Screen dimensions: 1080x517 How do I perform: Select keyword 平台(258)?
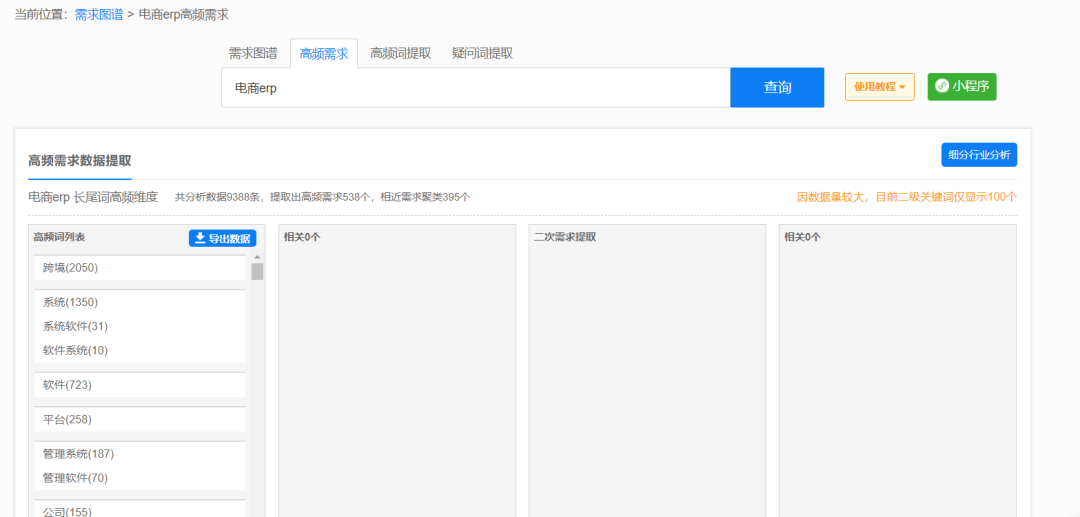click(140, 419)
